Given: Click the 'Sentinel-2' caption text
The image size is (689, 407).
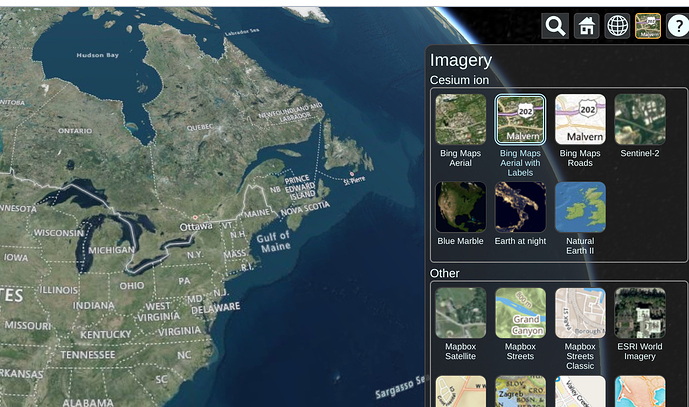Looking at the screenshot, I should 640,153.
